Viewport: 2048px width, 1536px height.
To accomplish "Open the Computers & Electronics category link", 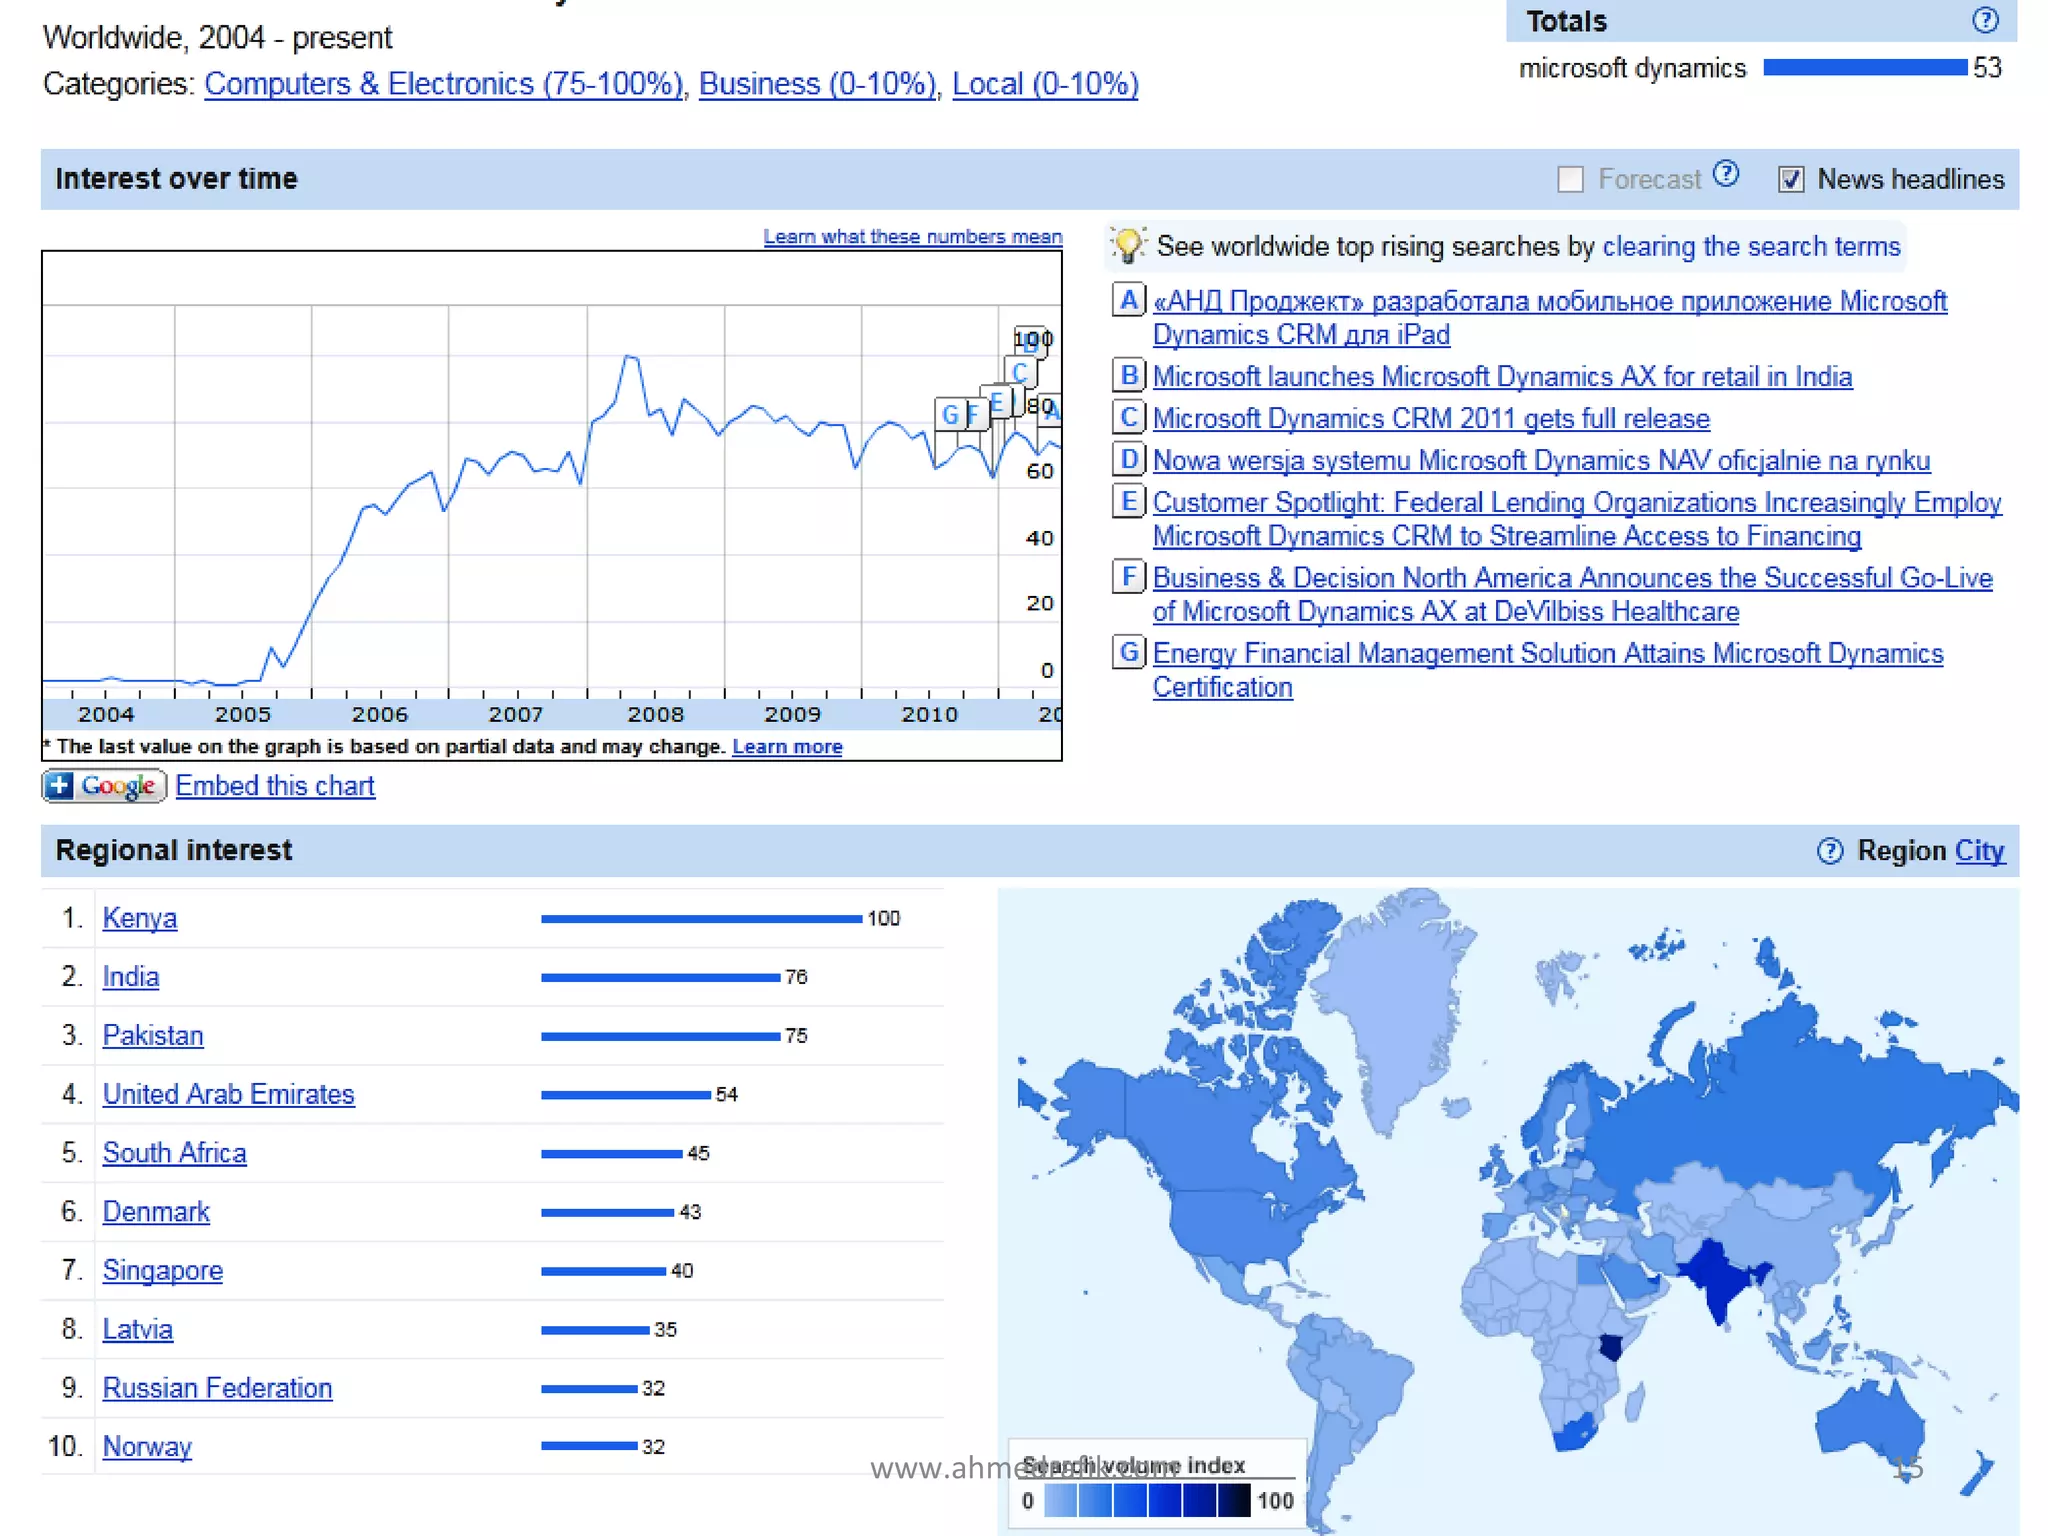I will click(x=444, y=84).
